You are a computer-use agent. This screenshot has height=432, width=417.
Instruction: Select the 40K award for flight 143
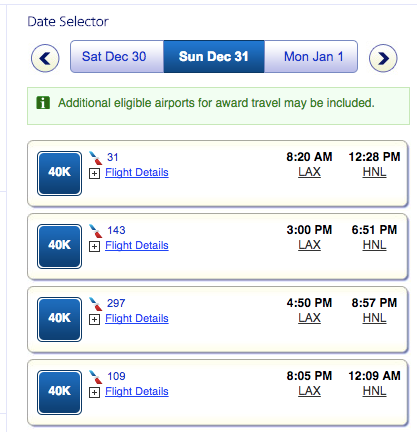59,246
